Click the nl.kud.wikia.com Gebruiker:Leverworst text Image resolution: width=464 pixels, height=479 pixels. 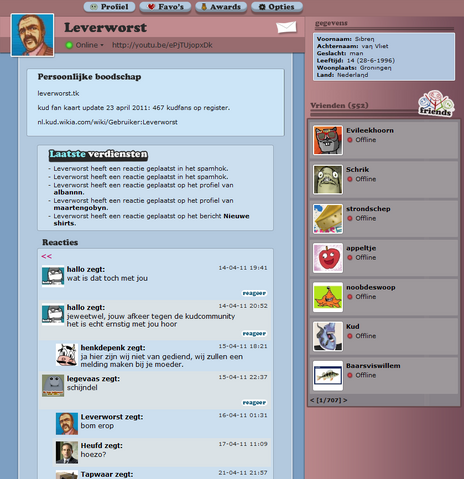pos(107,122)
